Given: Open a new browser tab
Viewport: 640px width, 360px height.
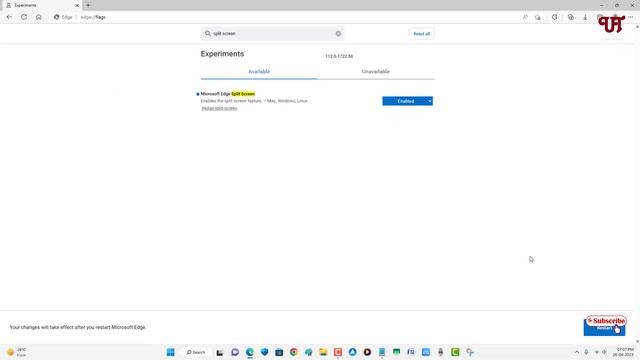Looking at the screenshot, I should (x=88, y=5).
